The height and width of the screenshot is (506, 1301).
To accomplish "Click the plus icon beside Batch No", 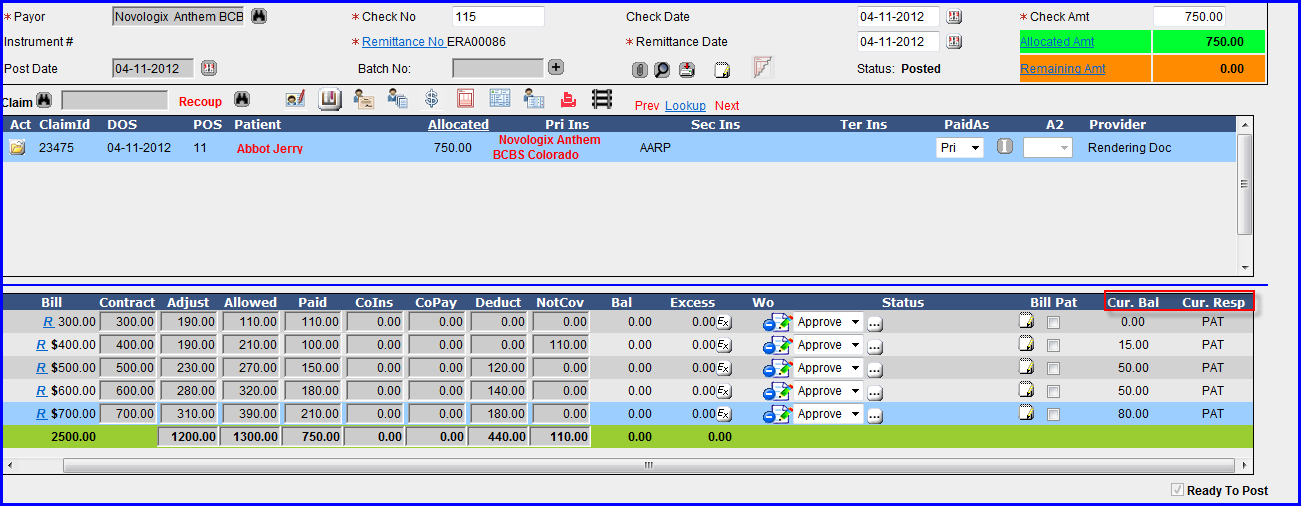I will click(x=556, y=68).
